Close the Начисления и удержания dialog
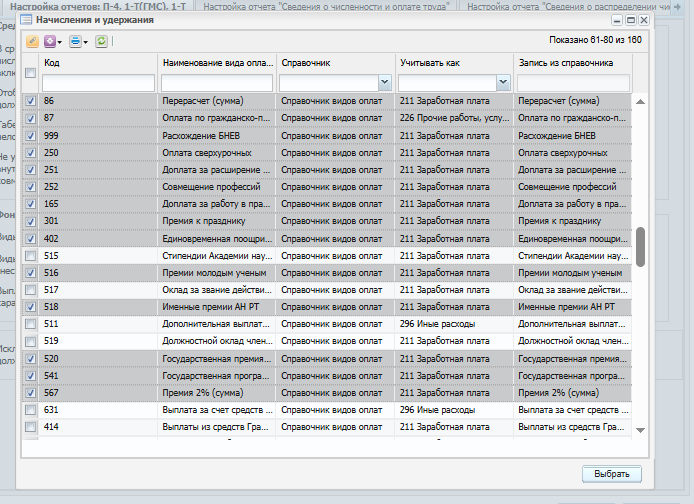 644,20
